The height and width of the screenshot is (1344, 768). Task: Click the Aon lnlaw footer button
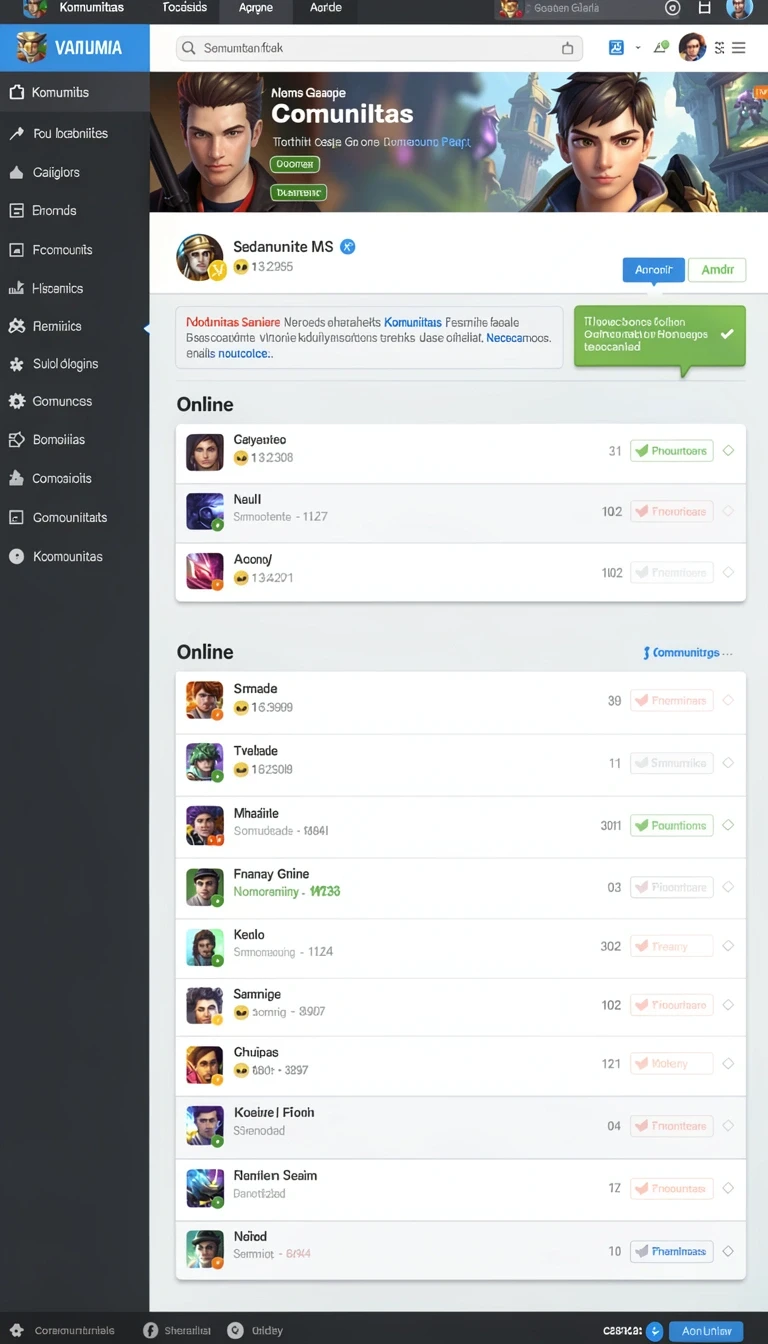coord(707,1331)
